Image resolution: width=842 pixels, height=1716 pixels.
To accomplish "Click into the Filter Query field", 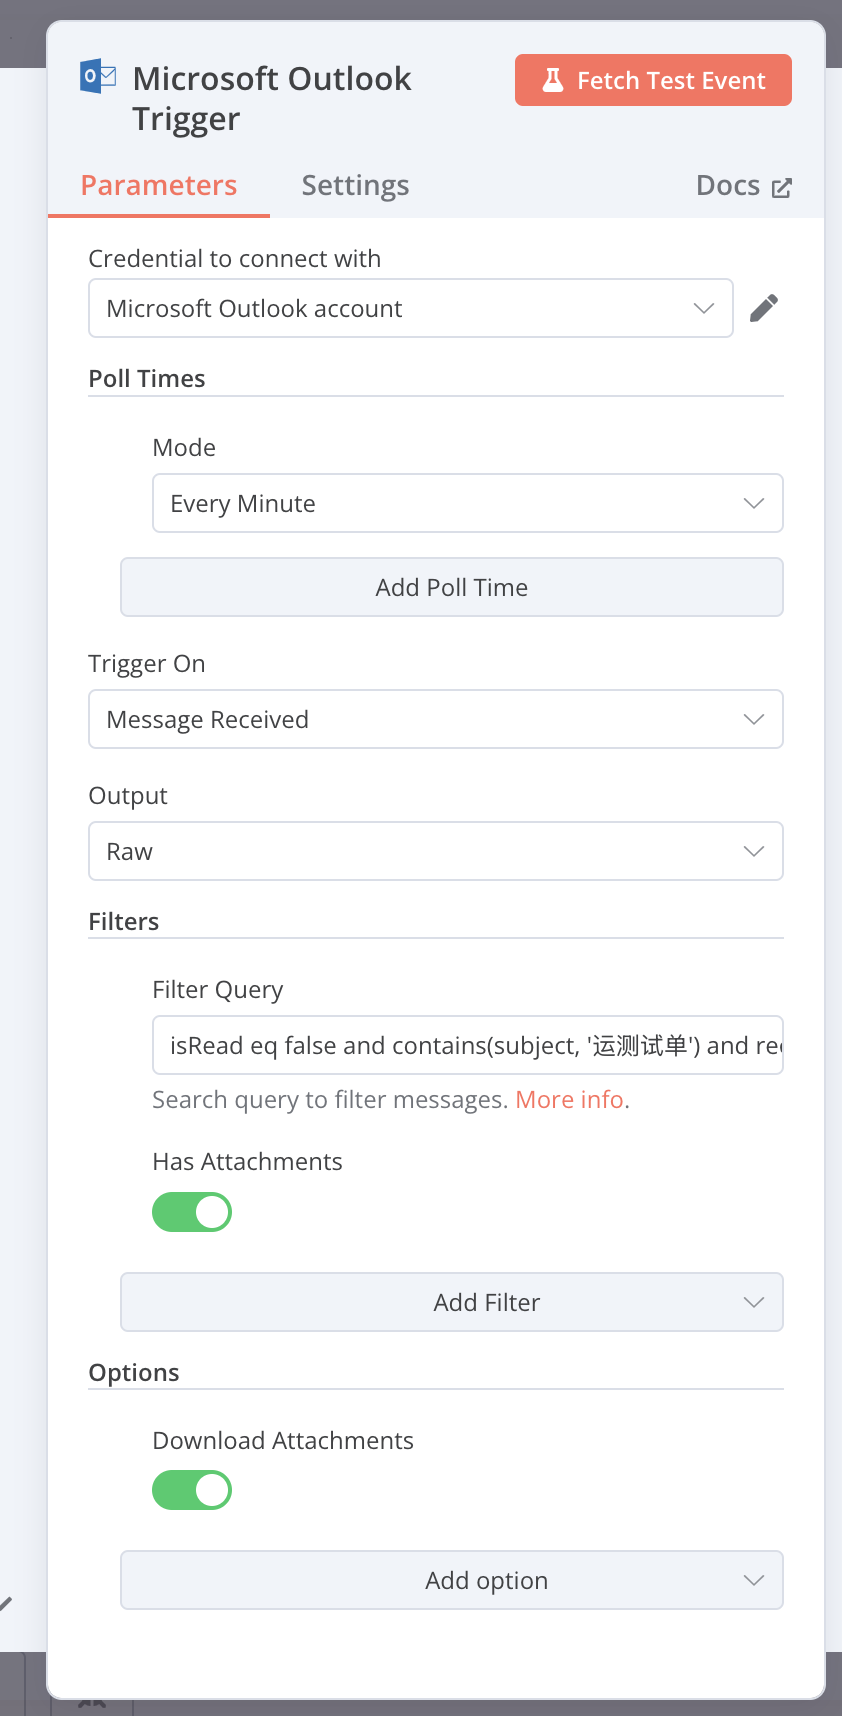I will coord(468,1045).
